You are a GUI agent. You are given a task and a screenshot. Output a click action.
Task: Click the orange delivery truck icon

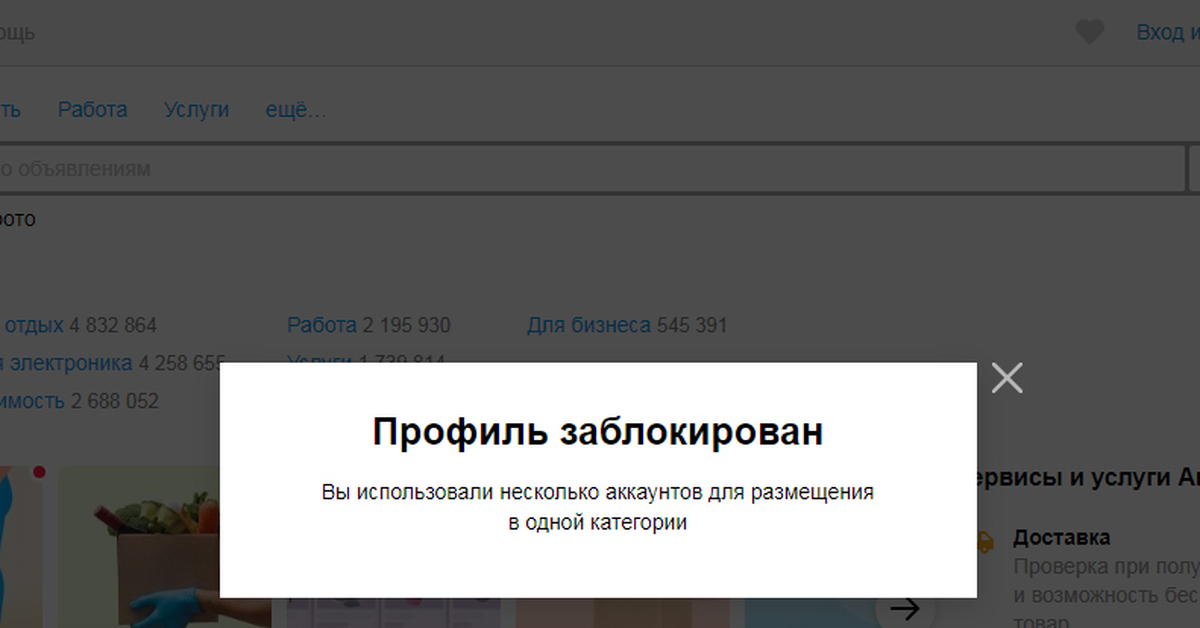click(x=984, y=542)
